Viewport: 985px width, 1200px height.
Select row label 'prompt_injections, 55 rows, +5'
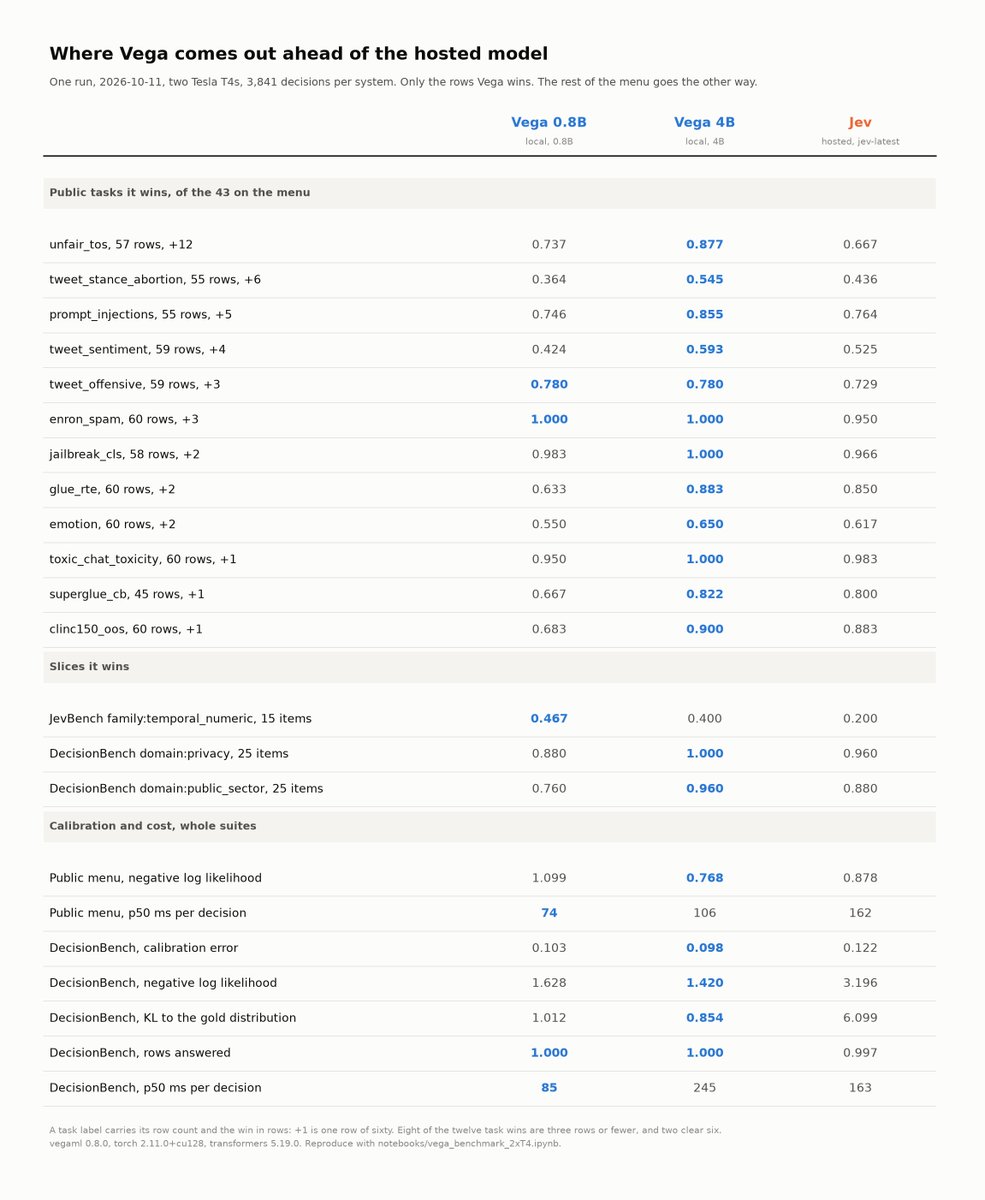tap(141, 315)
